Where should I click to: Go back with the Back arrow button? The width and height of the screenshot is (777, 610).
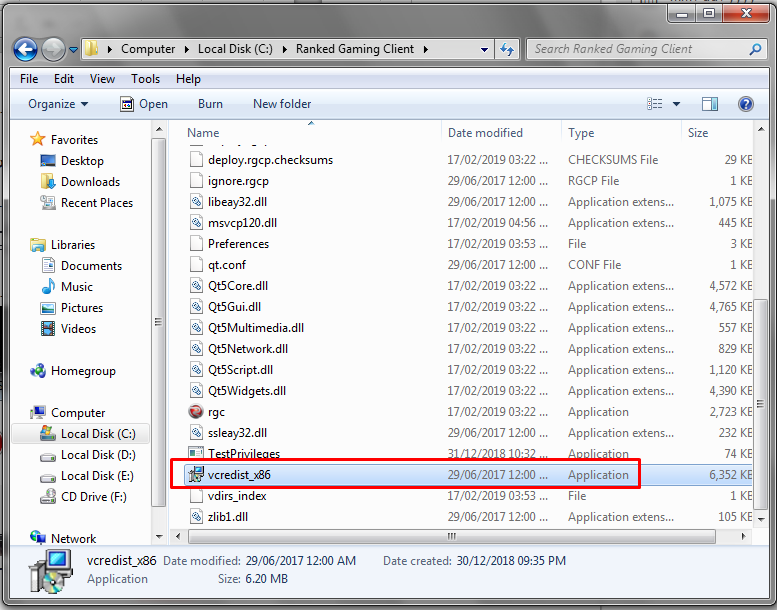pos(25,49)
